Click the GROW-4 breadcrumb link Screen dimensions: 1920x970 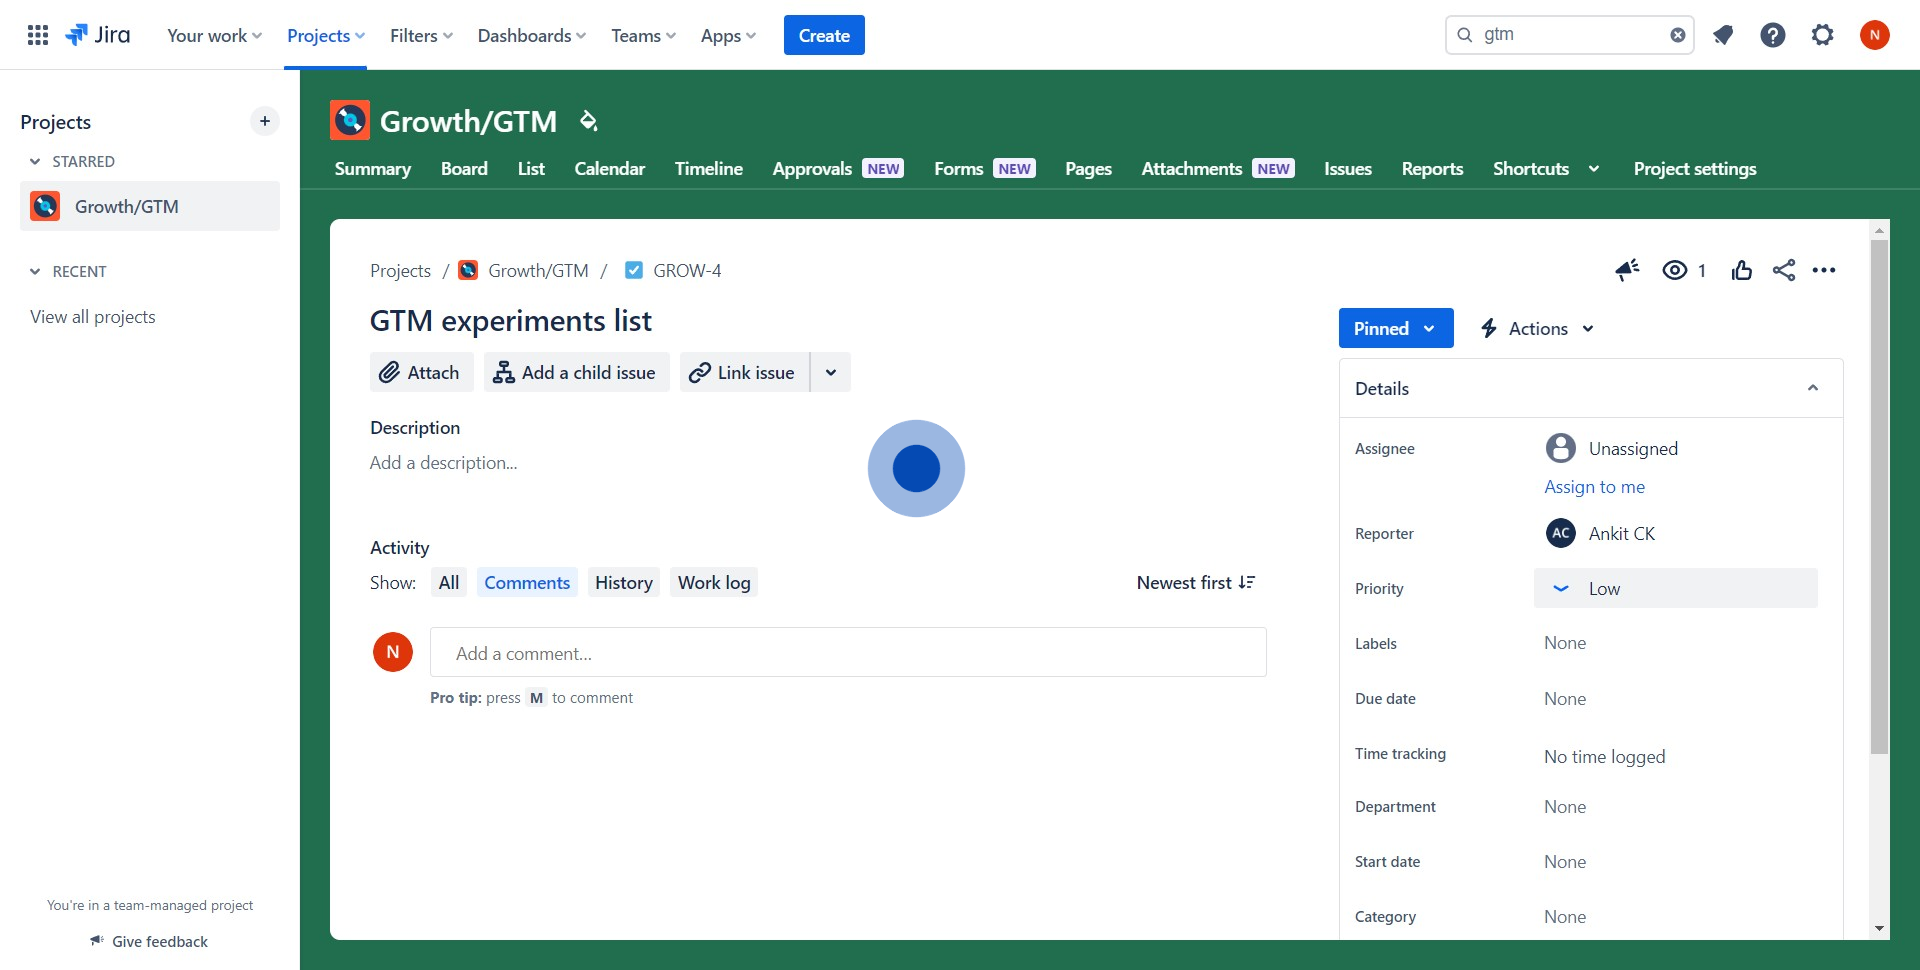pos(687,270)
